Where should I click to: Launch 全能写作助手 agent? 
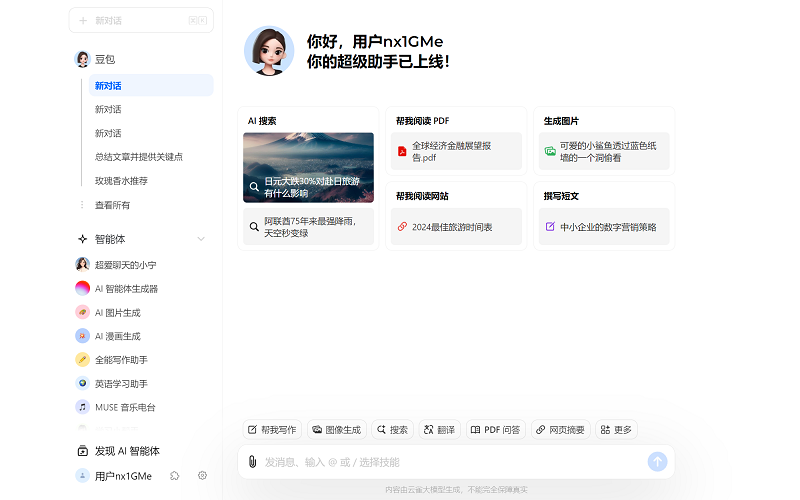tap(120, 360)
